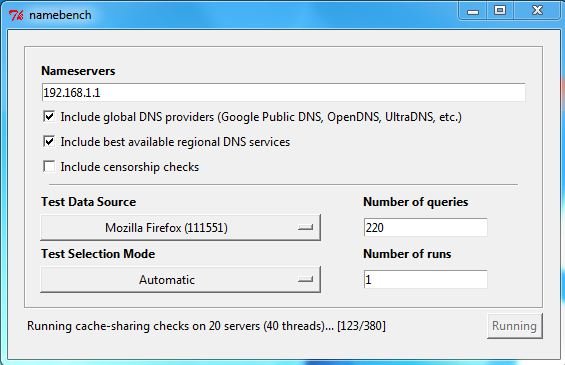Click the Number of queries field
The width and height of the screenshot is (565, 365).
(426, 228)
